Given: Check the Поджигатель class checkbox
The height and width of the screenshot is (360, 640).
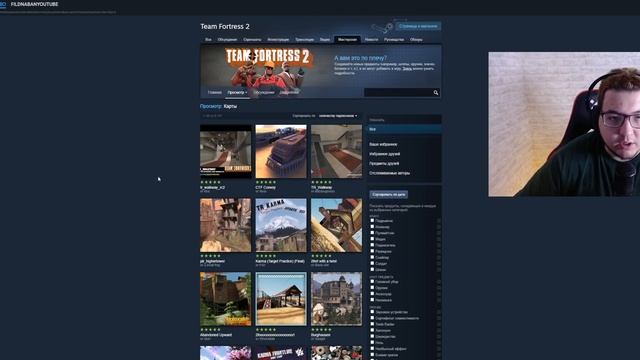Looking at the screenshot, I should click(372, 245).
